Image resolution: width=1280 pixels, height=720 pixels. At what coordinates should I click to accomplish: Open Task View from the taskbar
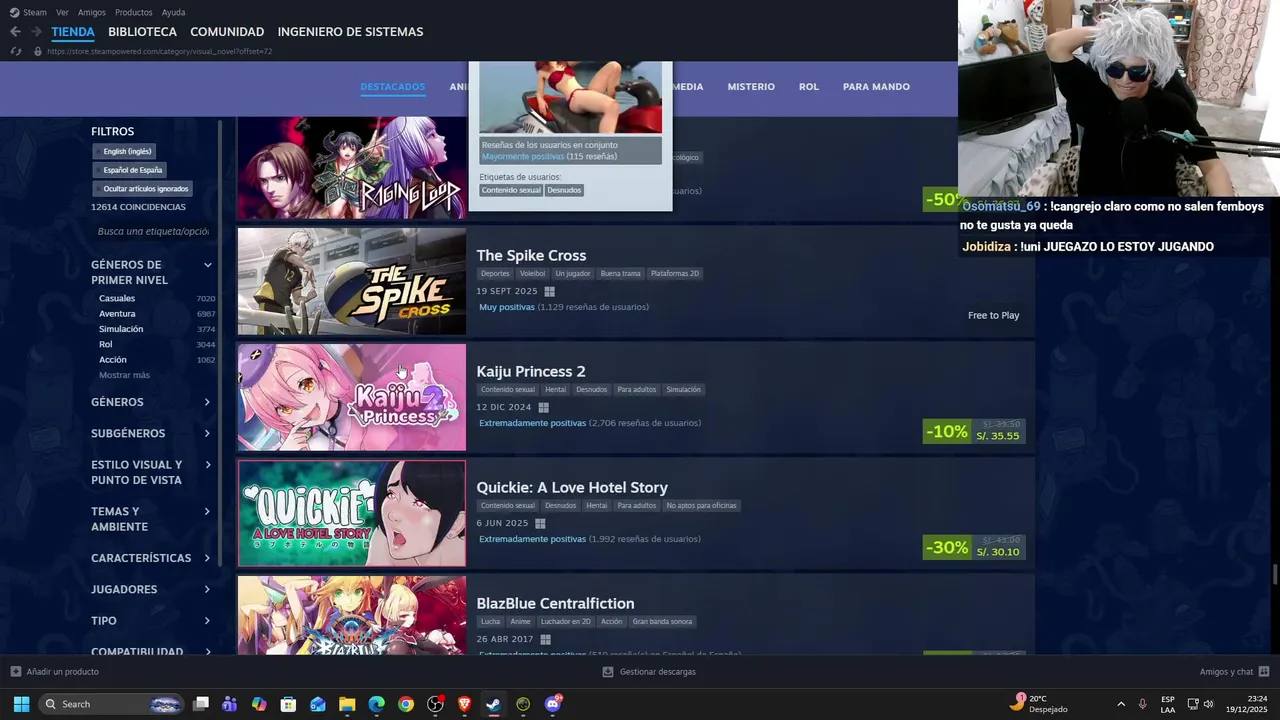(x=201, y=704)
